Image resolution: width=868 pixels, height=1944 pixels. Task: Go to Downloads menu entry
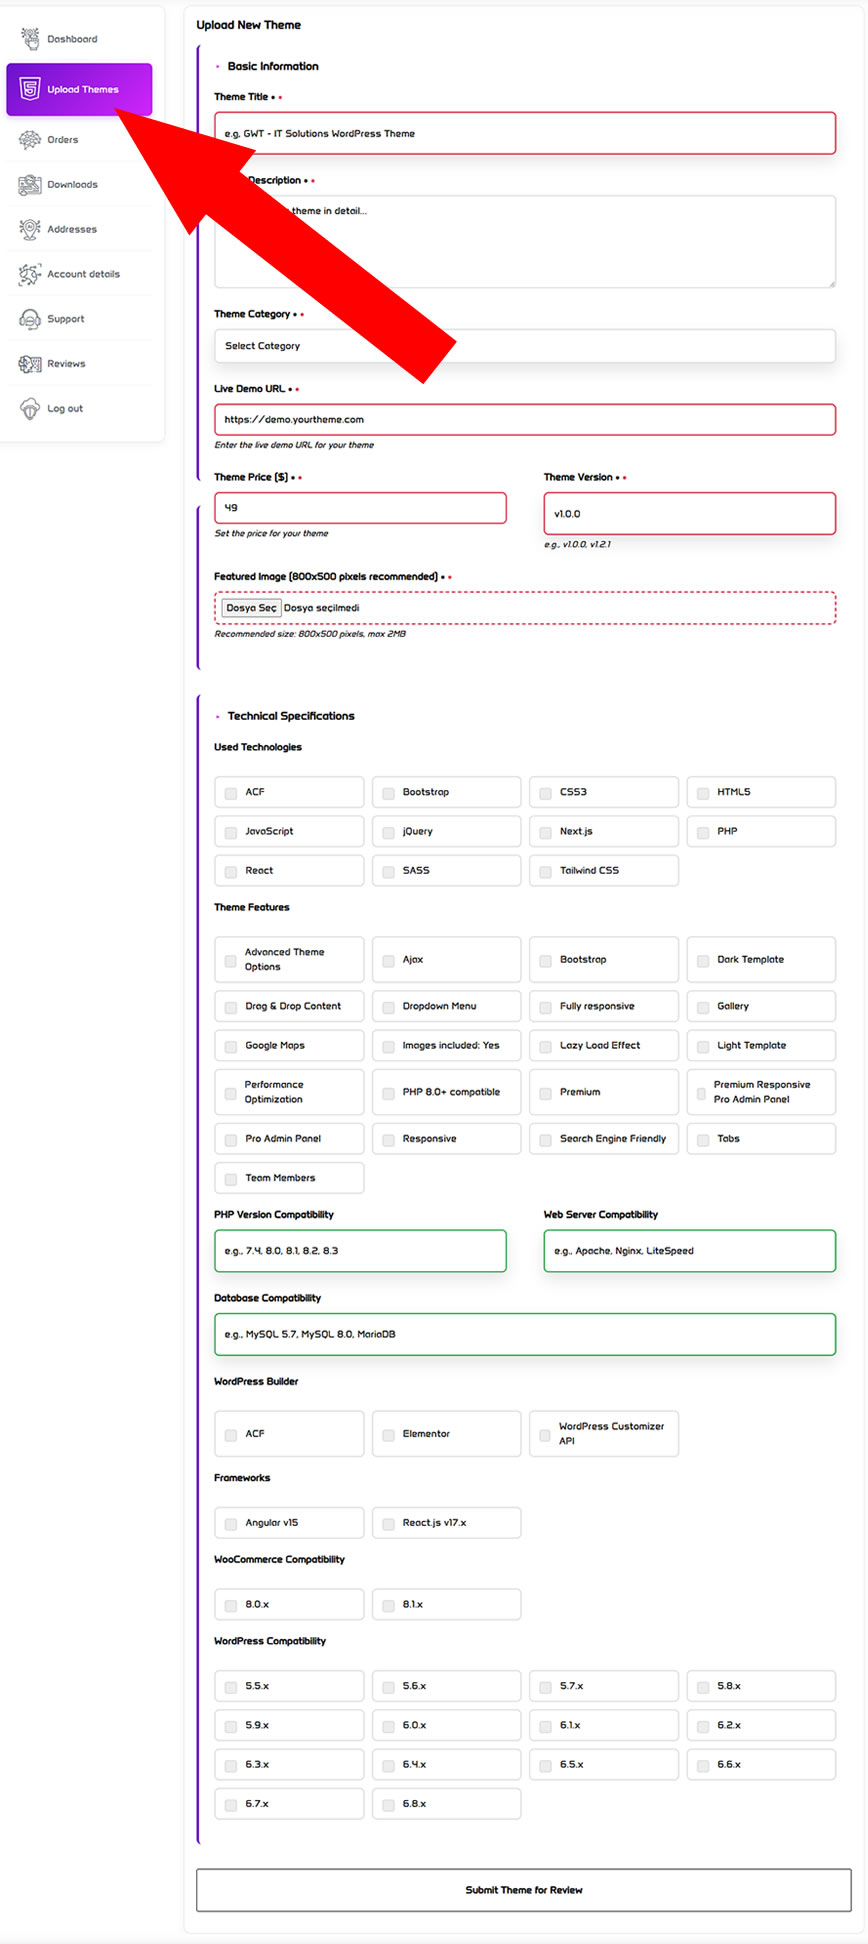tap(72, 185)
